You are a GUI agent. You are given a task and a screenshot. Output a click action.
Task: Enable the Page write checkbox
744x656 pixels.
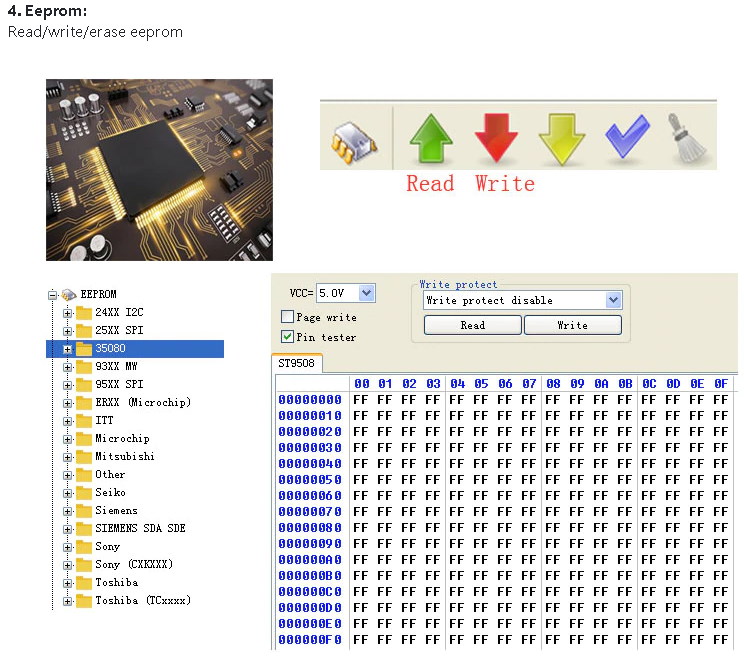(287, 316)
